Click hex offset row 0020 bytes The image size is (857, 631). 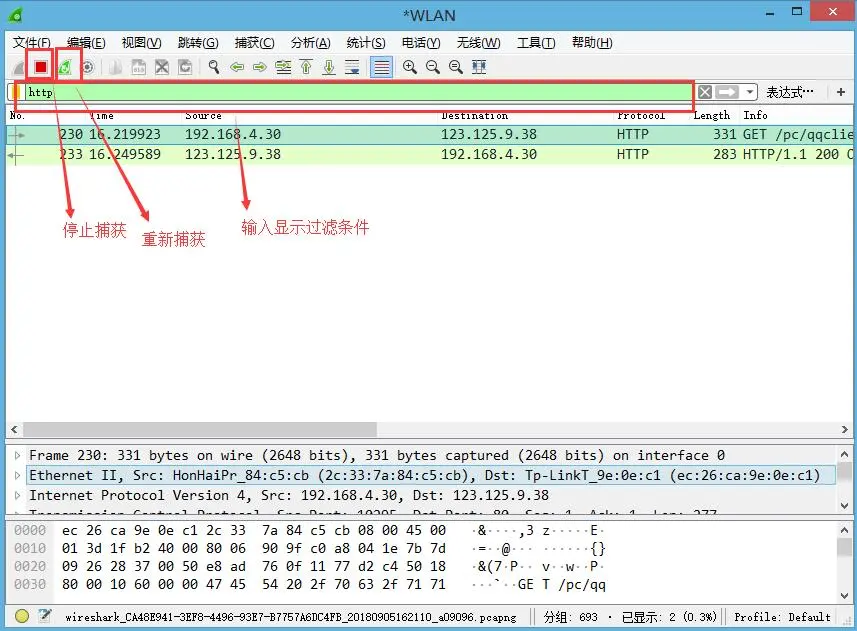(254, 567)
